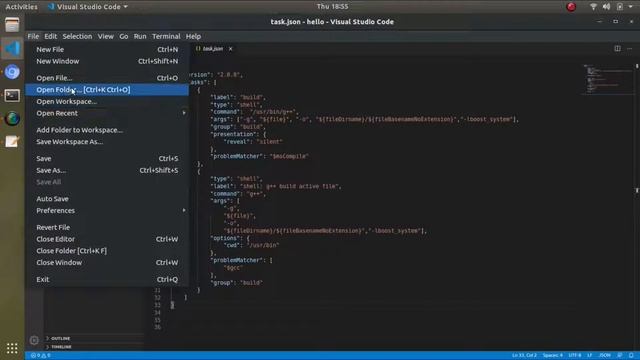The width and height of the screenshot is (640, 360).
Task: Click the split editor icon
Action: (617, 49)
